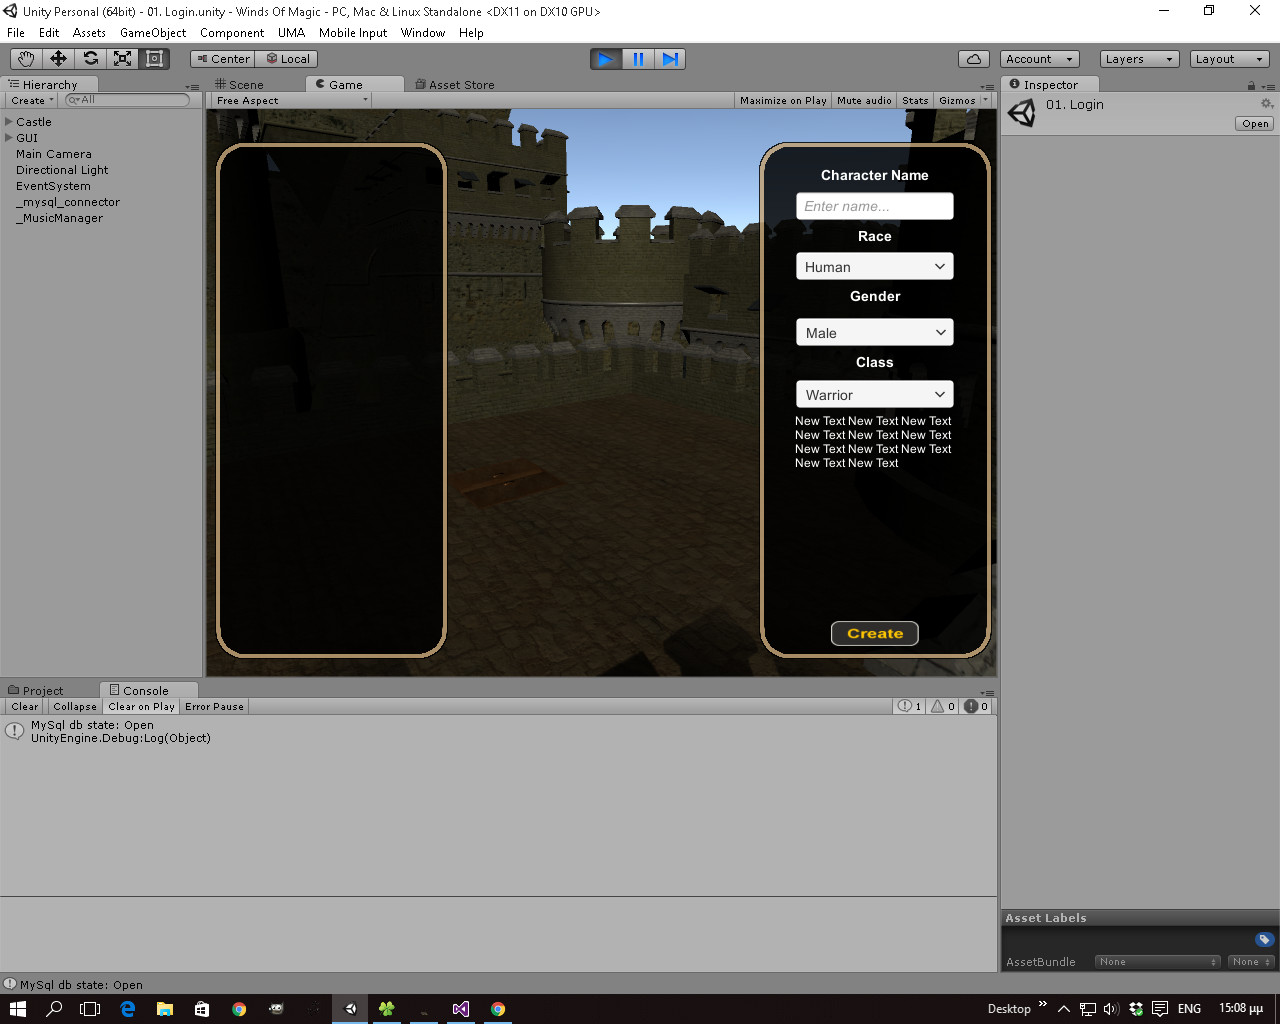Viewport: 1280px width, 1024px height.
Task: Switch to the Project tab
Action: (x=36, y=691)
